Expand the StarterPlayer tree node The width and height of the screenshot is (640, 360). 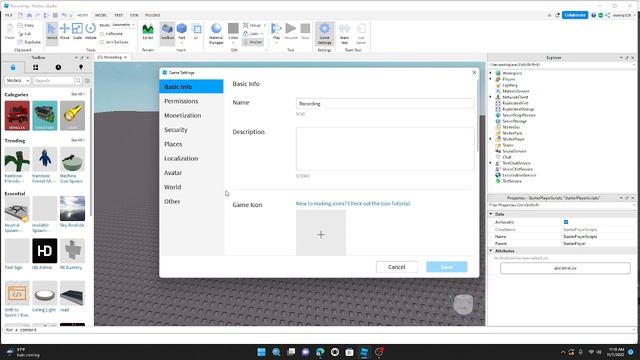point(491,139)
